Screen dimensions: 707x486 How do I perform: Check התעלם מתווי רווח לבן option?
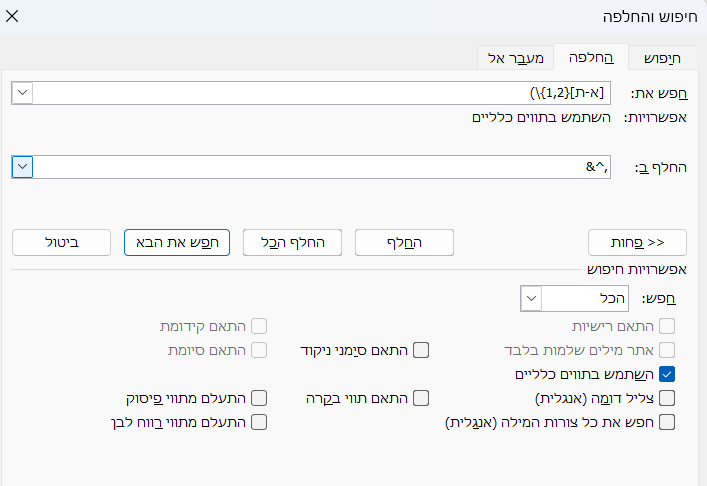point(259,422)
